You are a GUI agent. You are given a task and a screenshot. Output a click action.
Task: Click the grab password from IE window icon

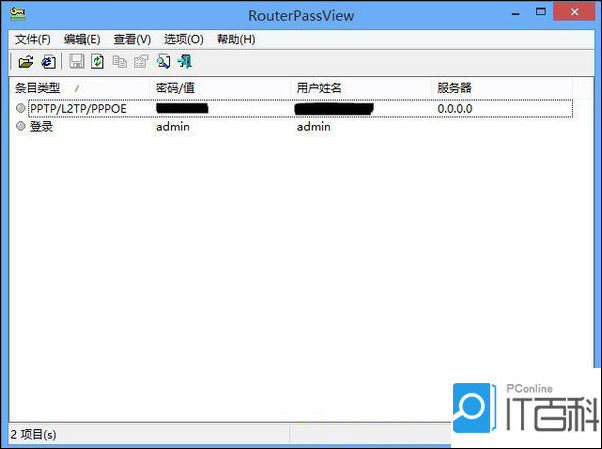[x=49, y=62]
